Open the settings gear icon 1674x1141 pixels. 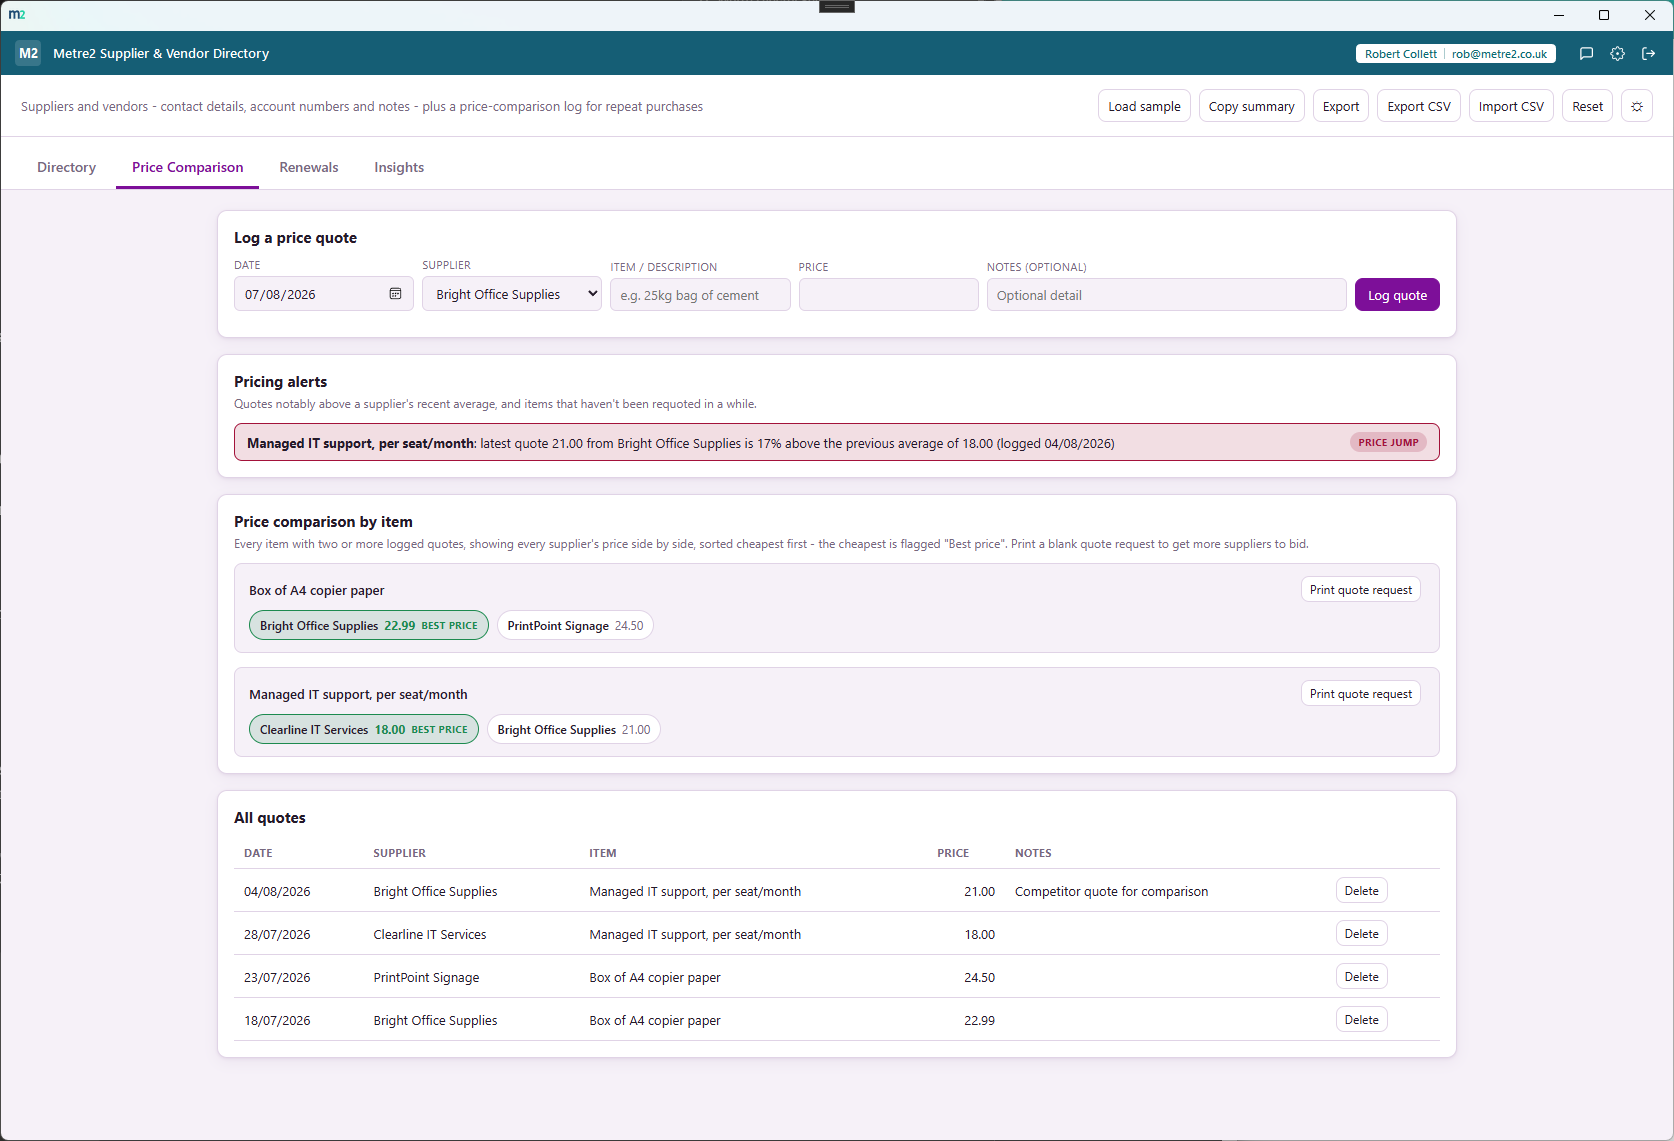(1617, 54)
